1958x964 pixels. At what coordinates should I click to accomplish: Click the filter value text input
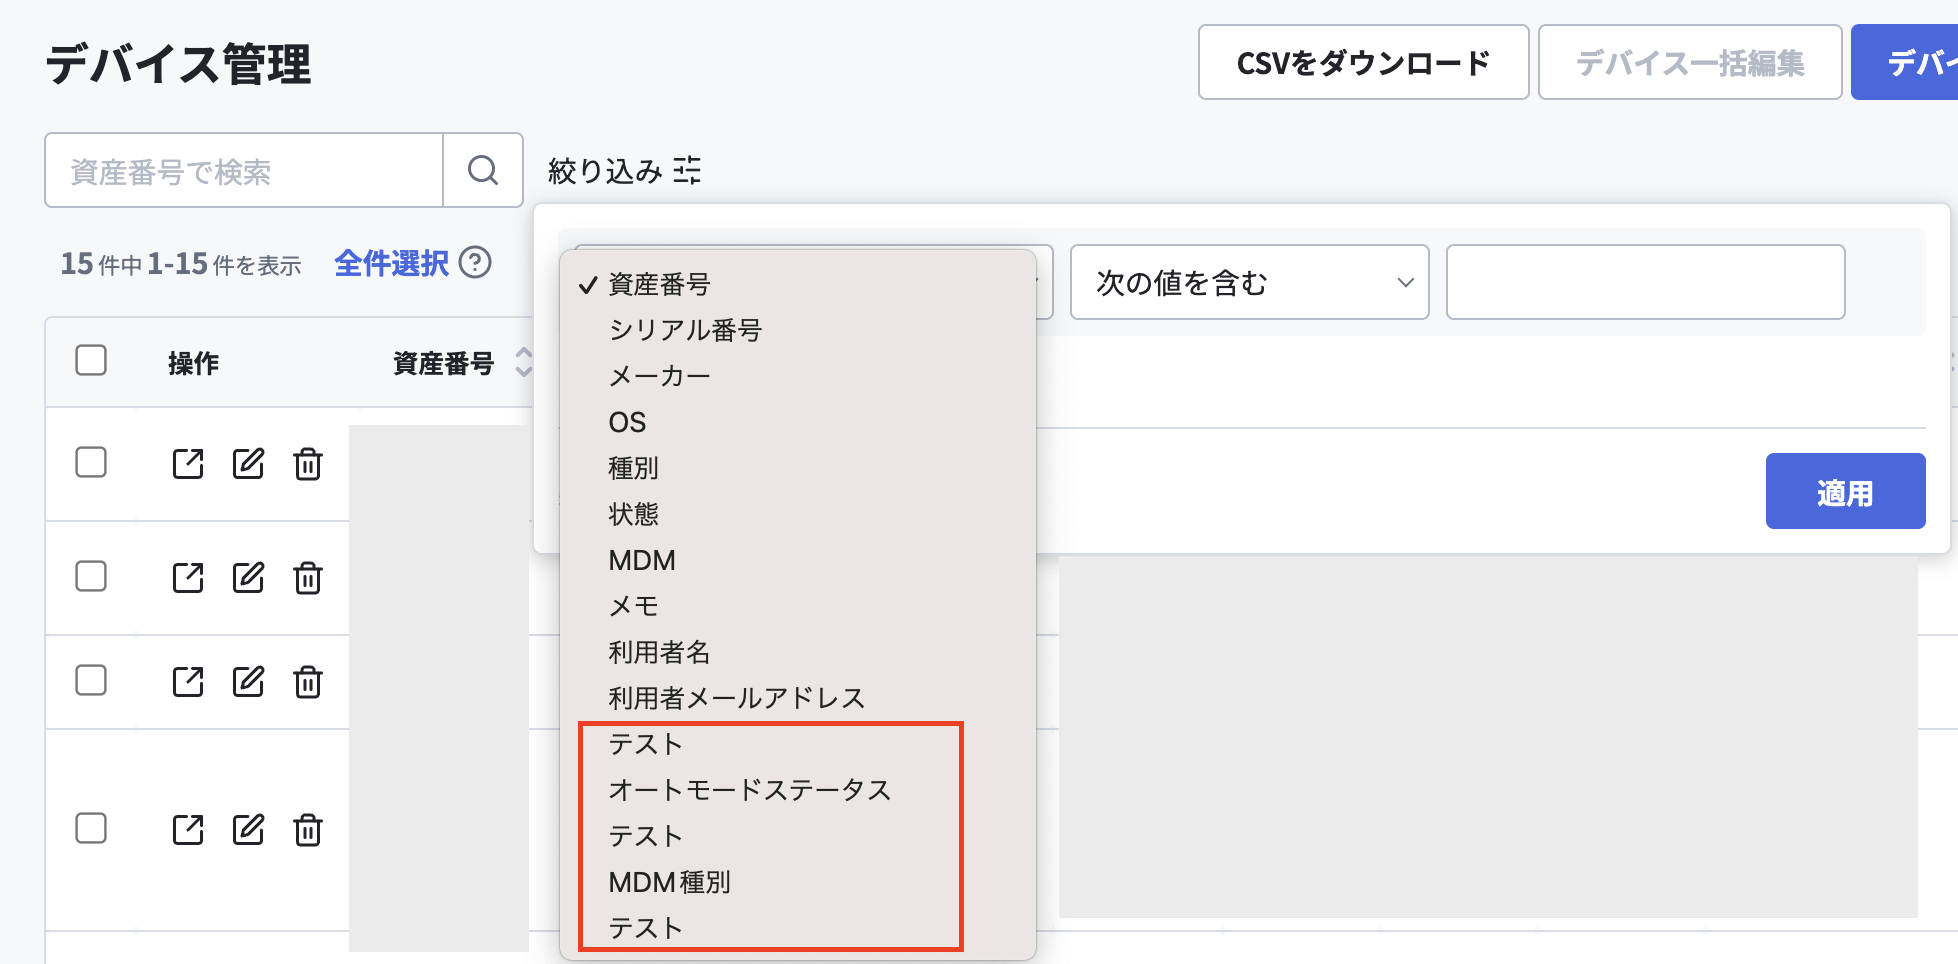coord(1645,282)
